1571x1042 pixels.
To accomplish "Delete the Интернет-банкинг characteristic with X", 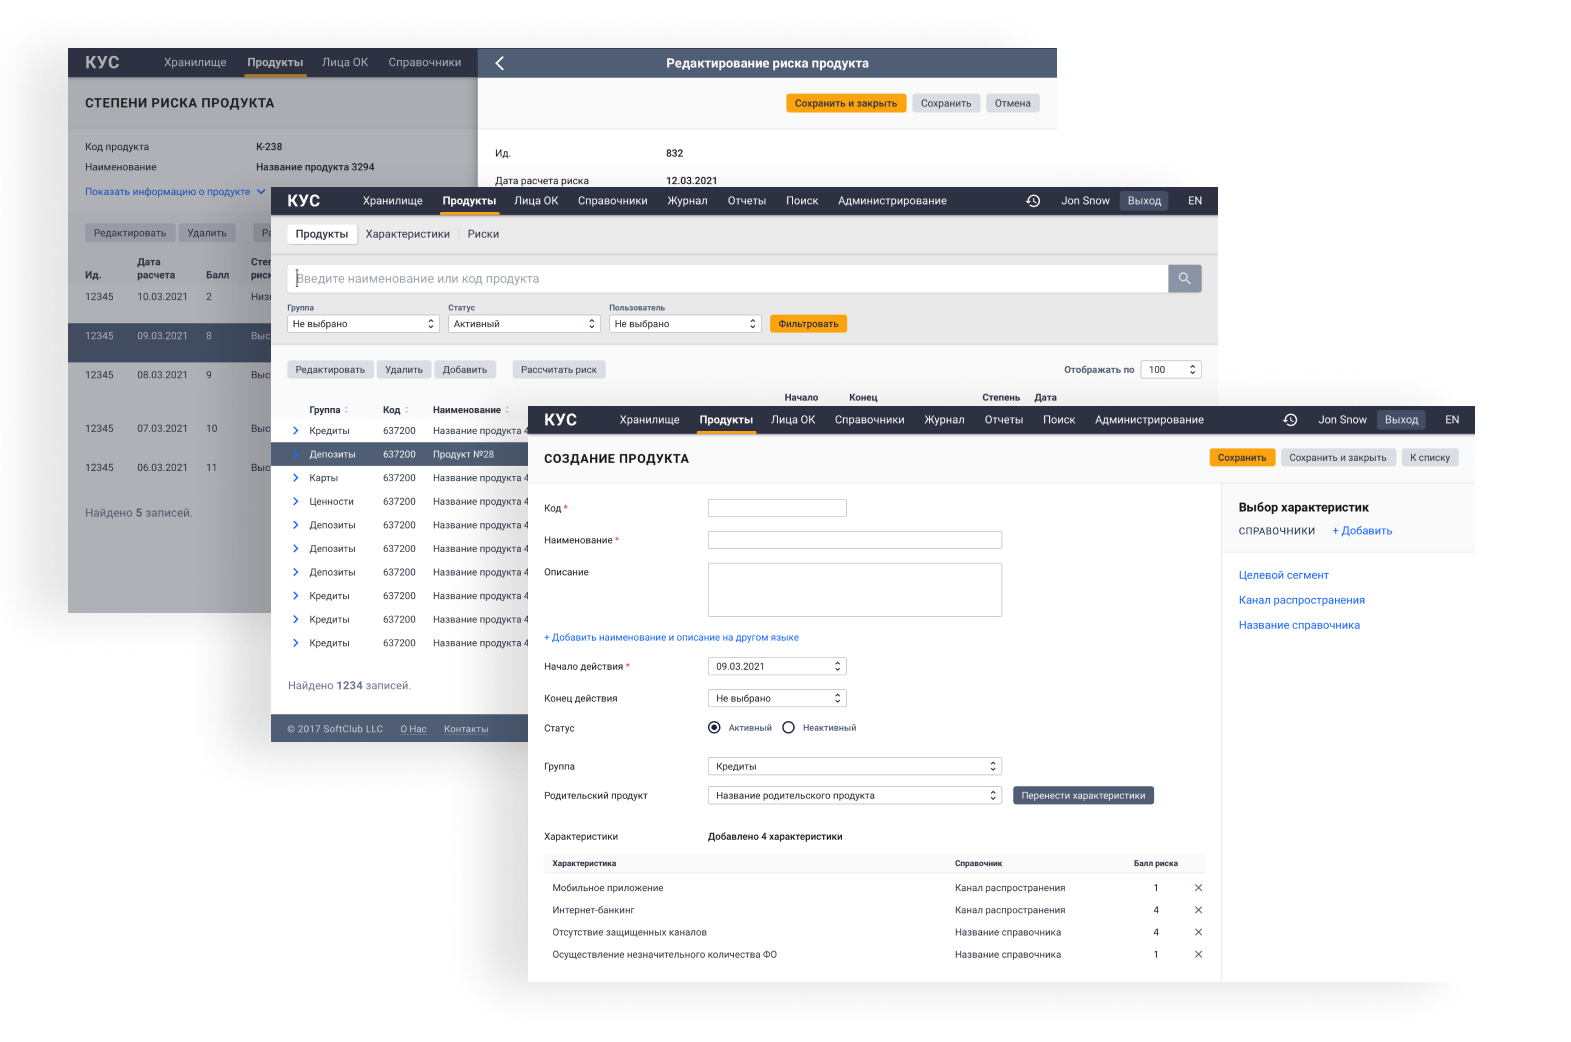I will pyautogui.click(x=1198, y=910).
